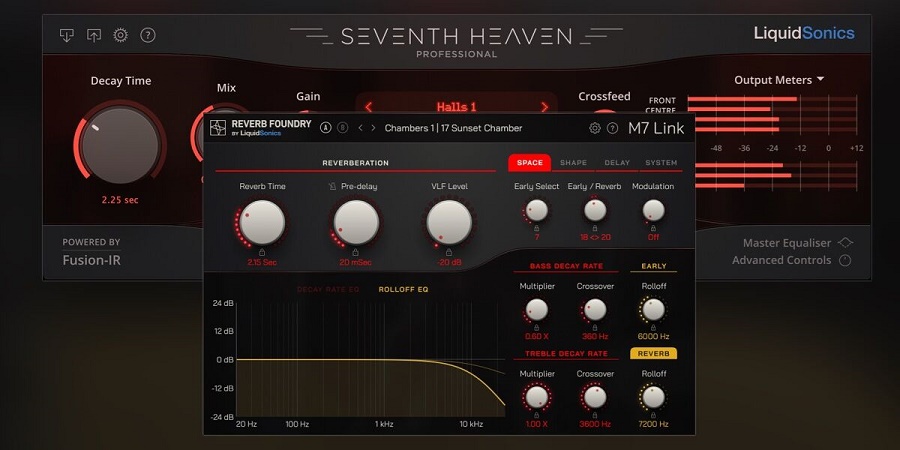
Task: Switch to the SHAPE tab
Action: 573,163
